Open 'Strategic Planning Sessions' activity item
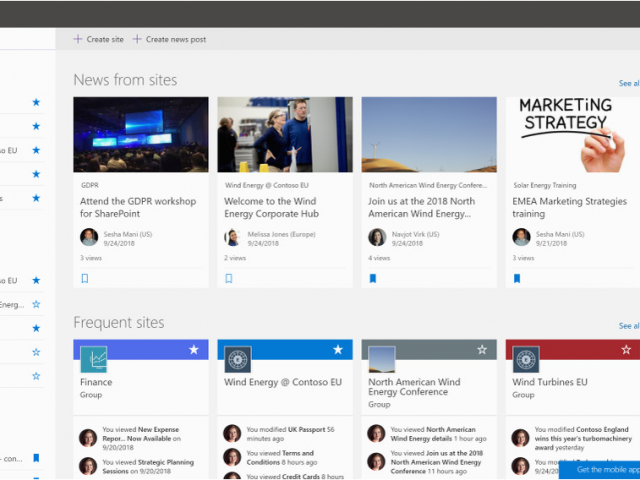This screenshot has height=480, width=640. pyautogui.click(x=148, y=467)
